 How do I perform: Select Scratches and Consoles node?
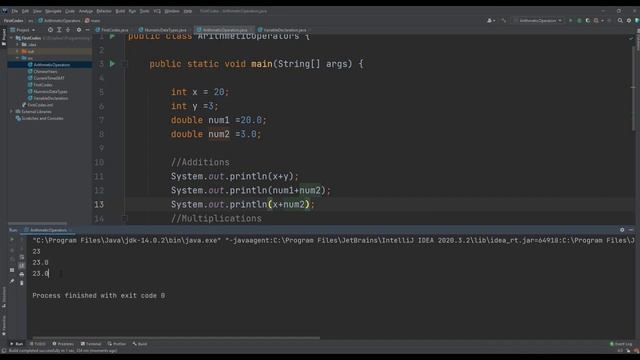40,118
